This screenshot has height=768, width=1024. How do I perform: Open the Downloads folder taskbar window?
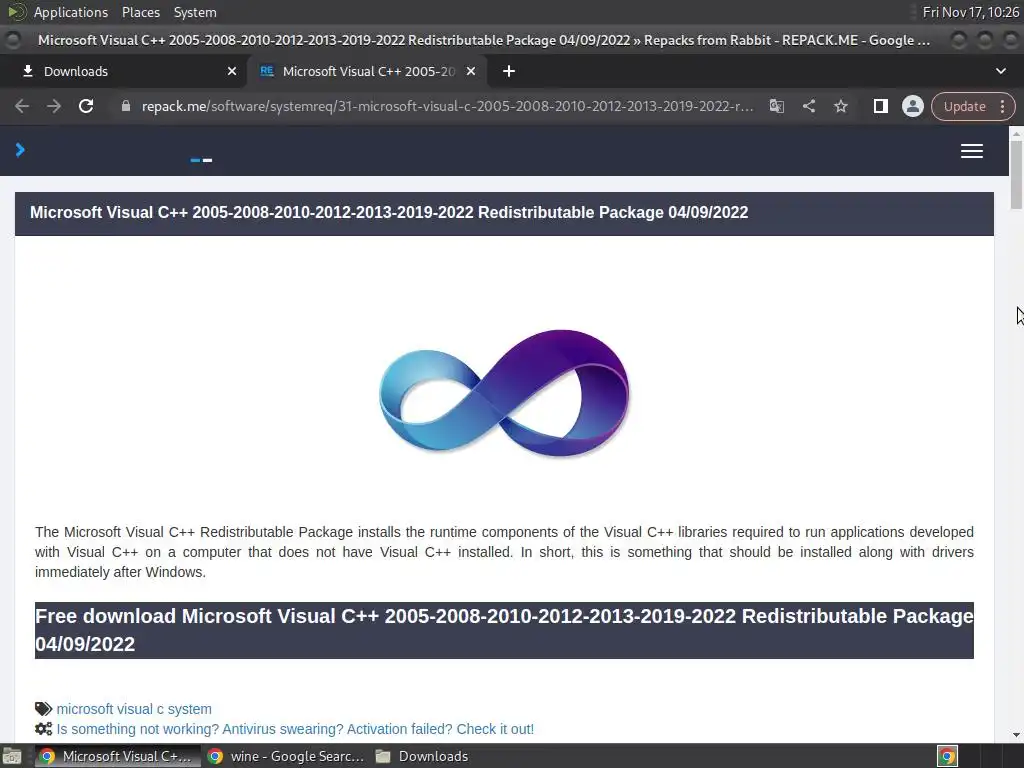422,756
